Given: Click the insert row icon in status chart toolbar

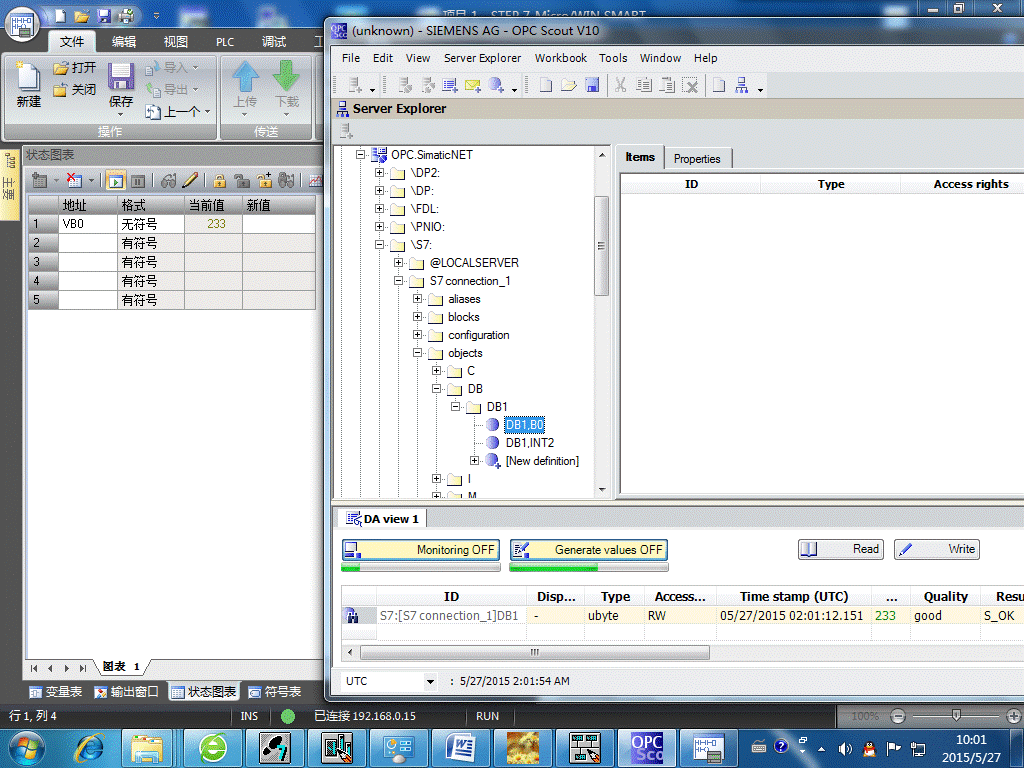Looking at the screenshot, I should (40, 180).
